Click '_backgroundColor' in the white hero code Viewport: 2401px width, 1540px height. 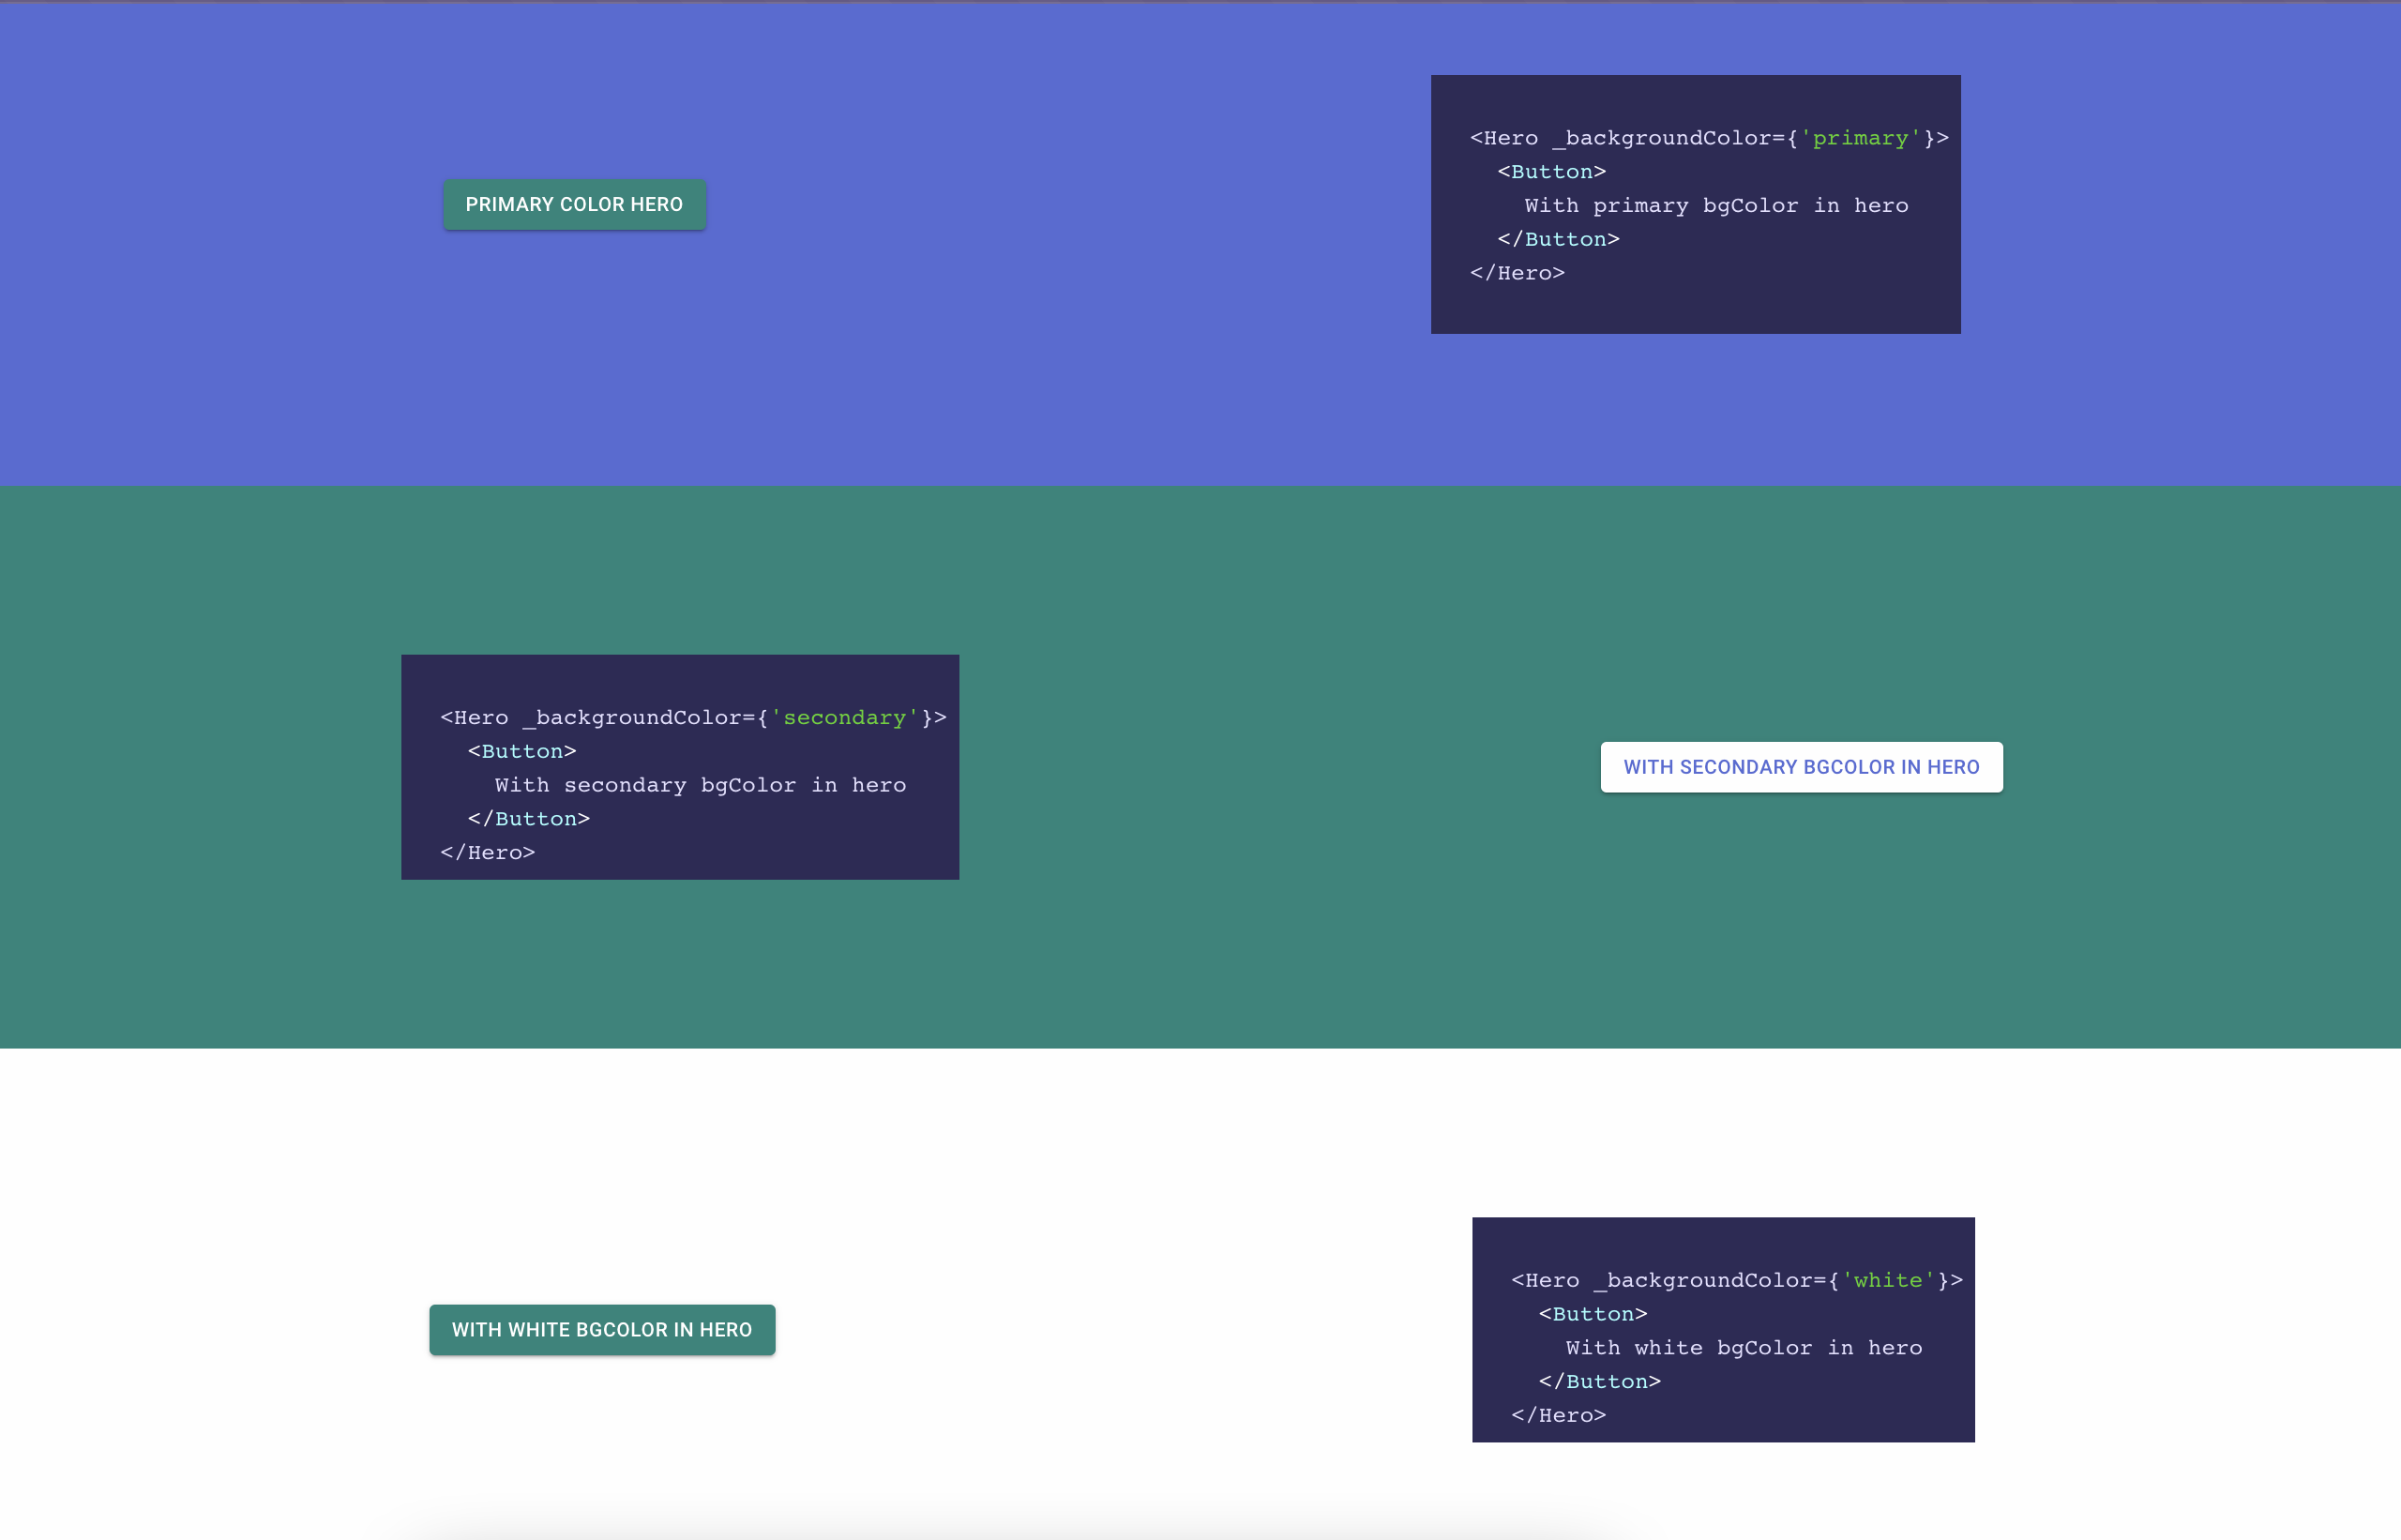point(1703,1281)
